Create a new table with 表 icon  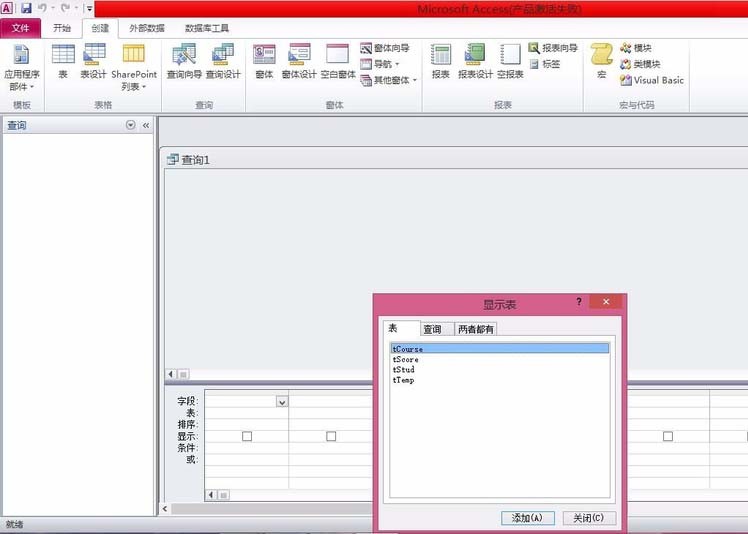pos(63,61)
